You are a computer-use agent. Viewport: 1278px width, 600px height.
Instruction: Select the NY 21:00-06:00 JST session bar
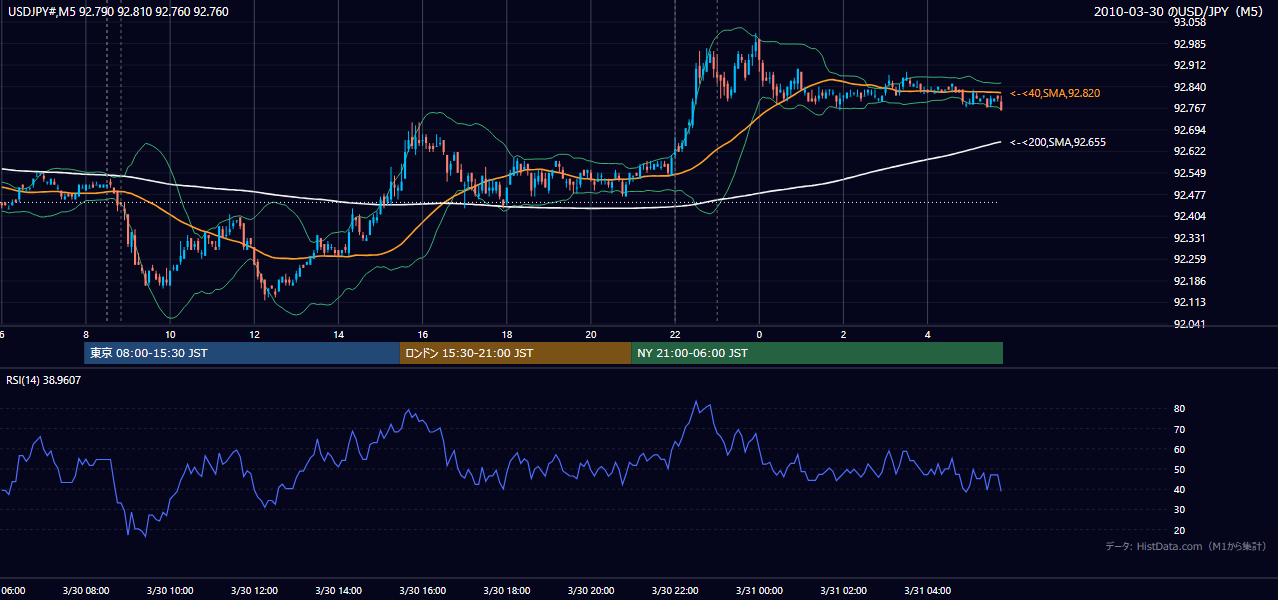pyautogui.click(x=817, y=353)
